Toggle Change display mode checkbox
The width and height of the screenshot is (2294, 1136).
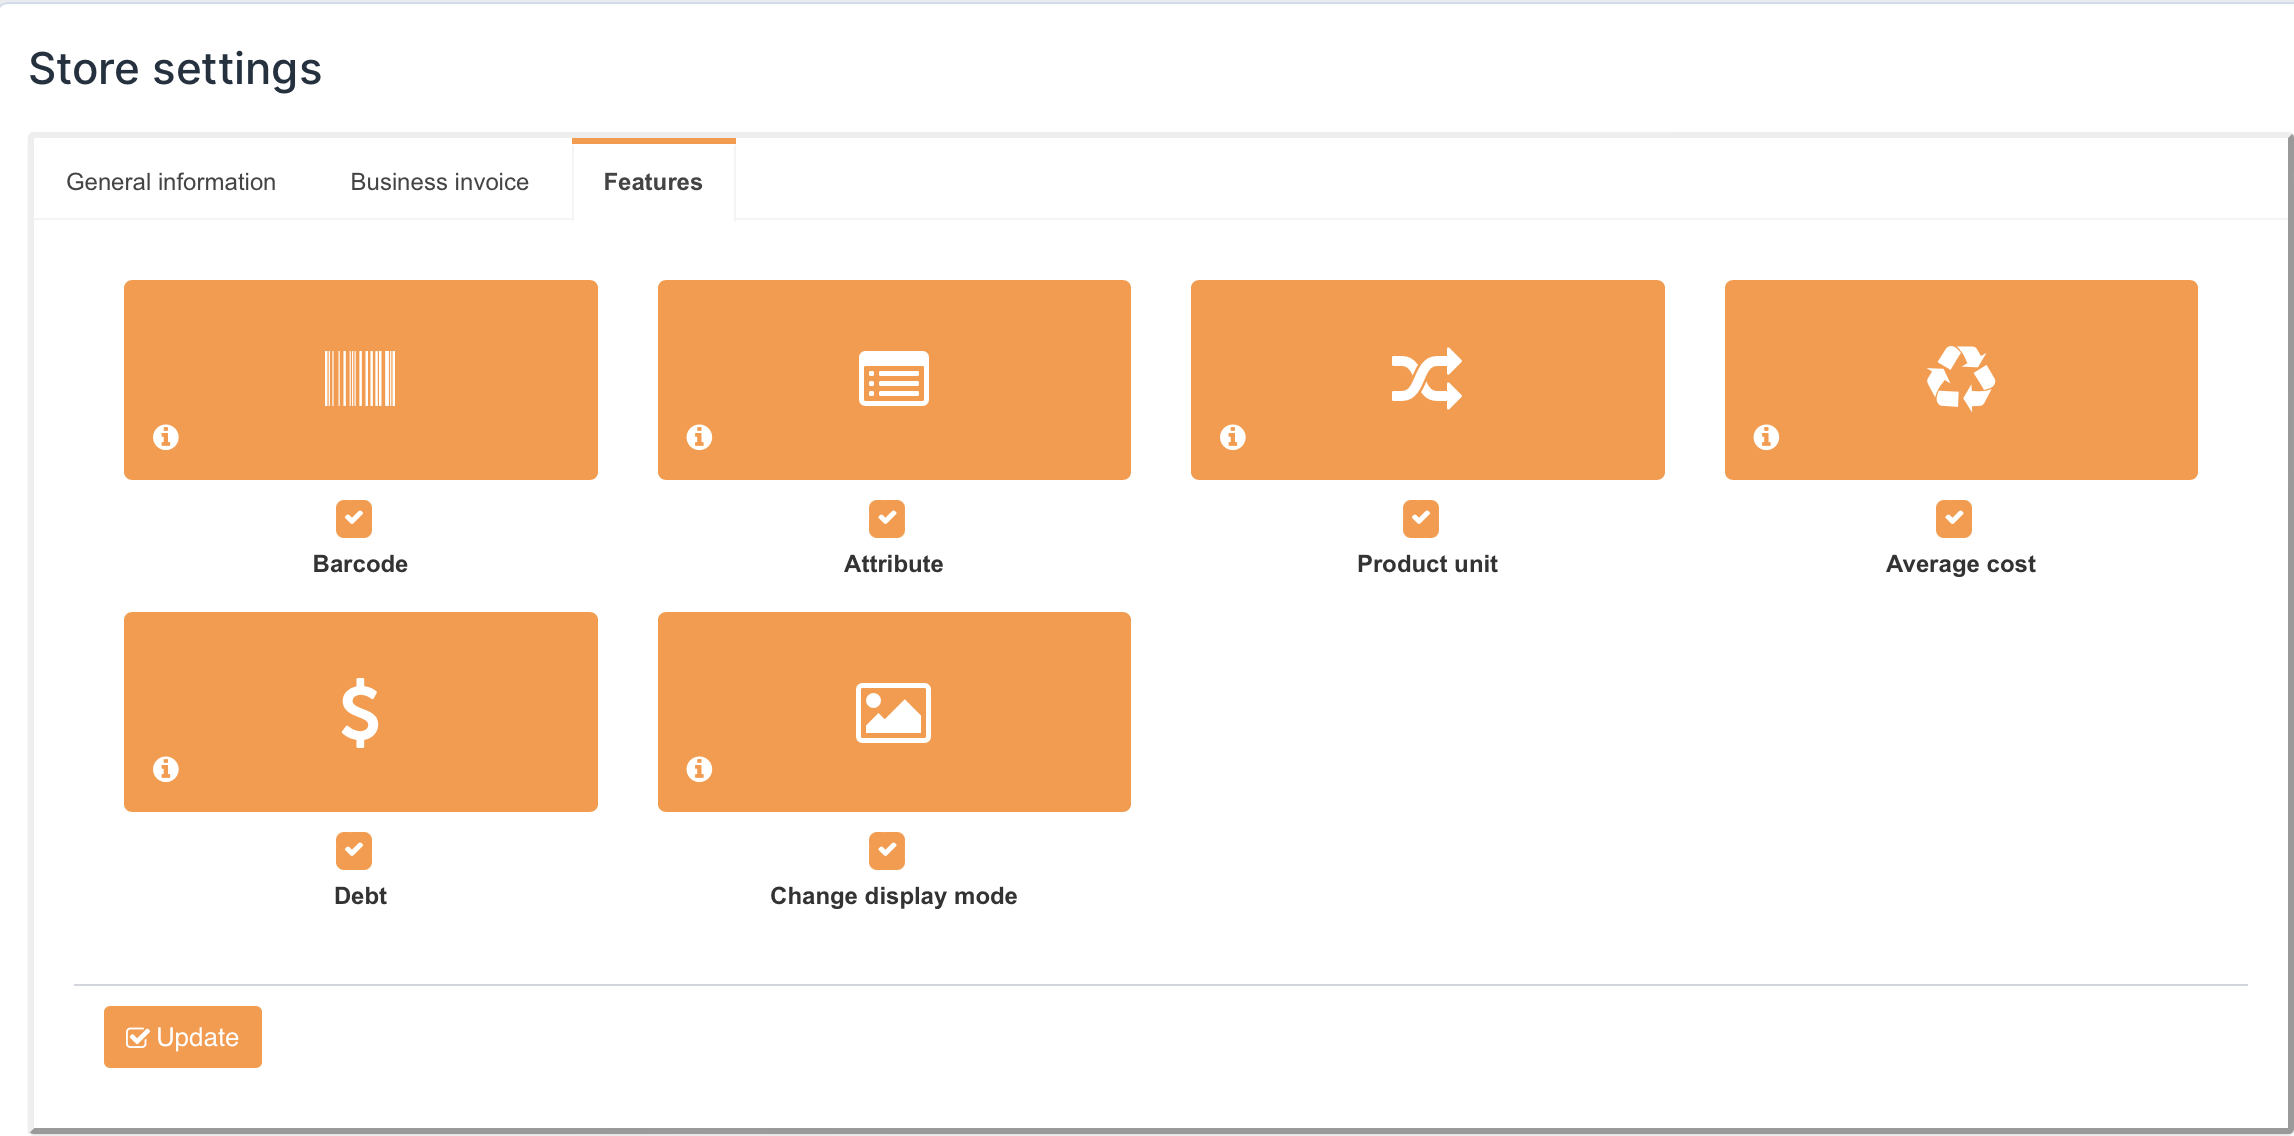click(x=887, y=850)
